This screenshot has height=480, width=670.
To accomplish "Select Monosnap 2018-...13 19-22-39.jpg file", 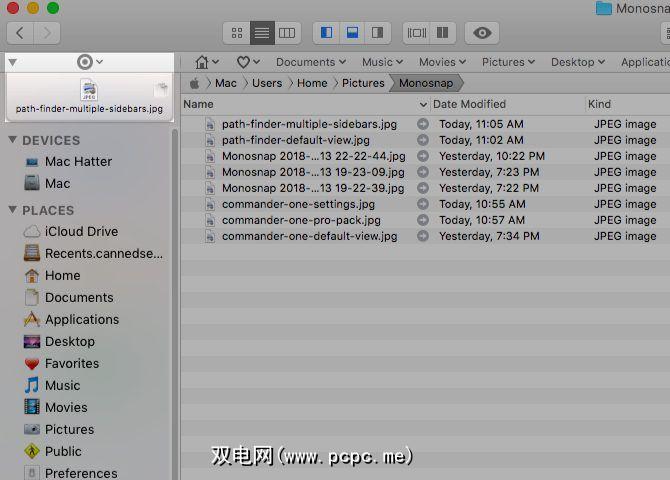I will click(313, 188).
